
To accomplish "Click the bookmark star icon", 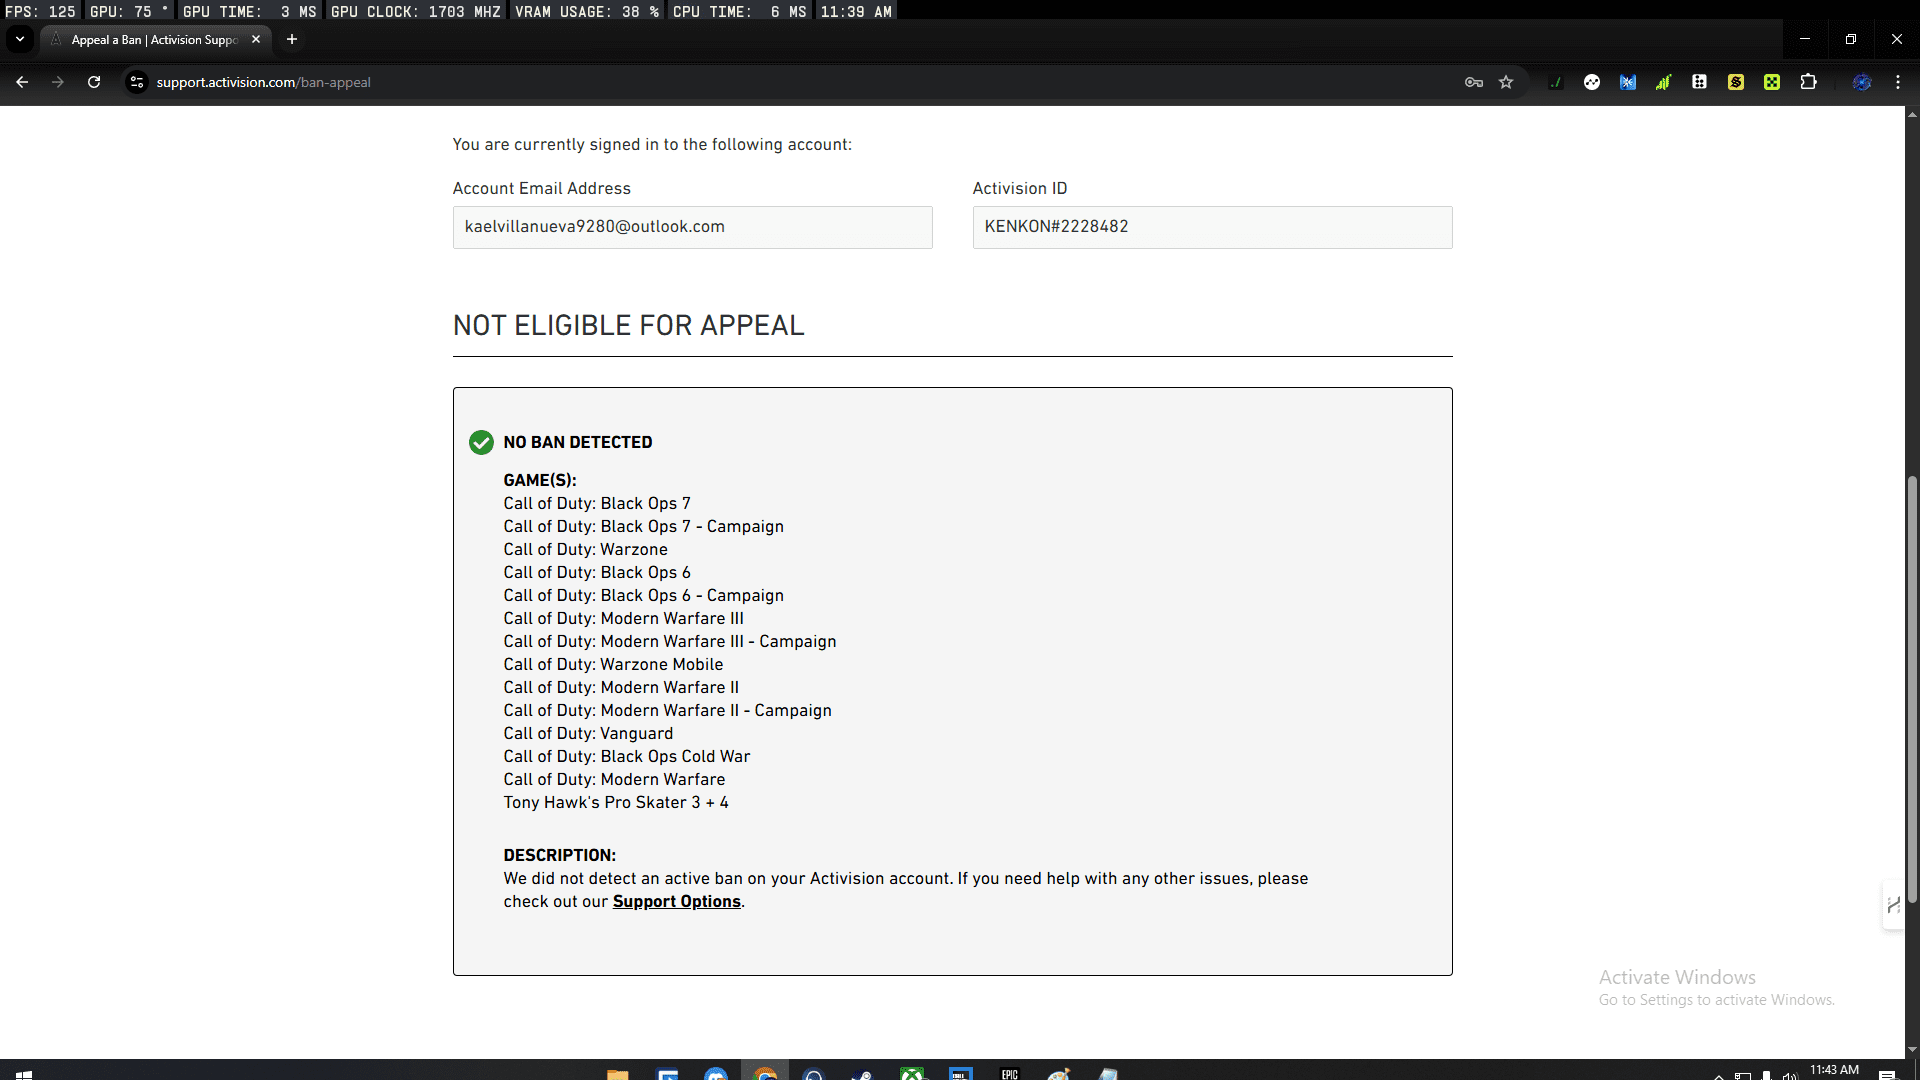I will [x=1506, y=82].
